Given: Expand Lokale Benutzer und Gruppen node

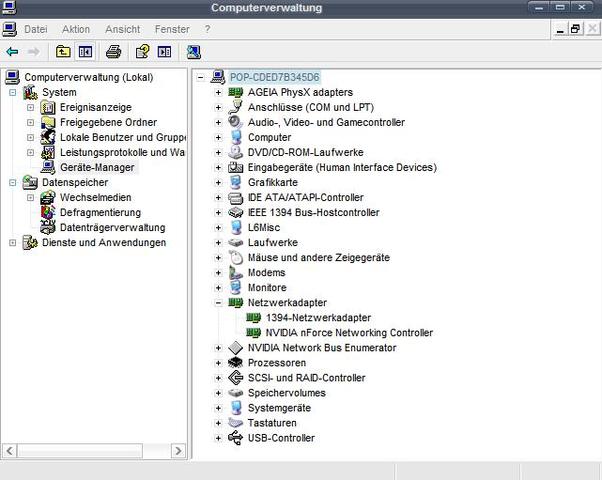Looking at the screenshot, I should (x=30, y=137).
